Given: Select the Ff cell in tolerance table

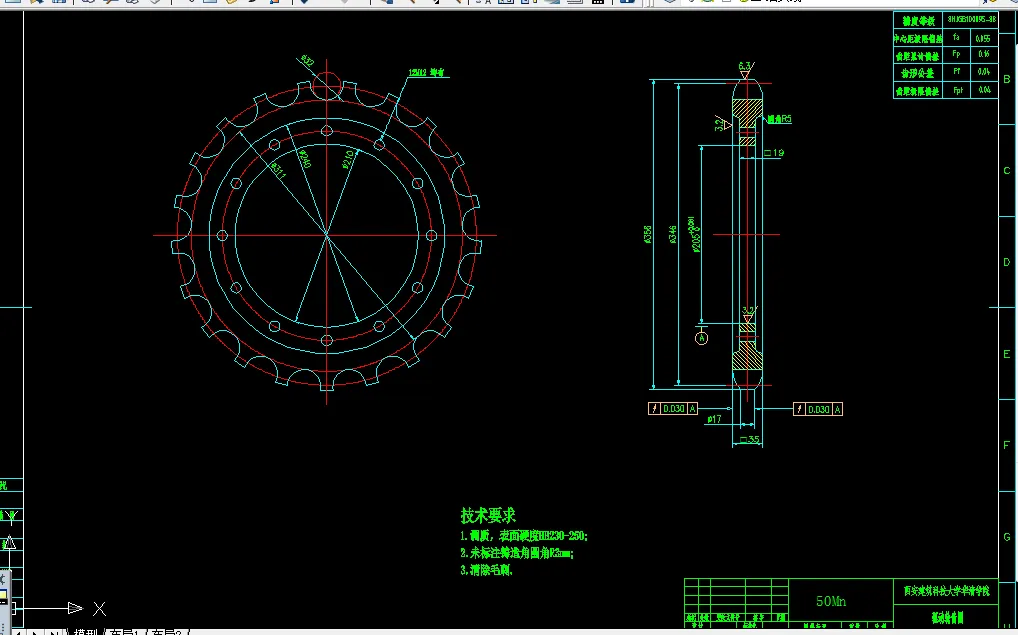Looking at the screenshot, I should [956, 72].
